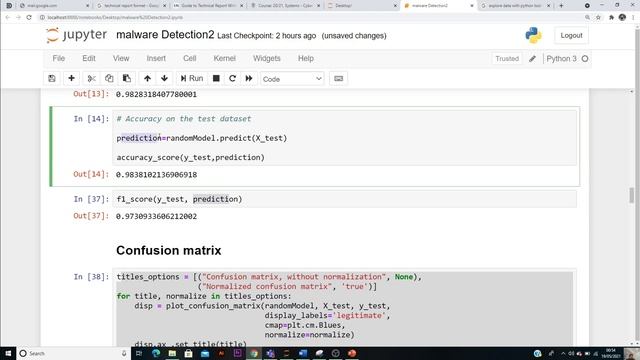Click inside the In [14] code cell
This screenshot has width=640, height=360.
click(344, 138)
